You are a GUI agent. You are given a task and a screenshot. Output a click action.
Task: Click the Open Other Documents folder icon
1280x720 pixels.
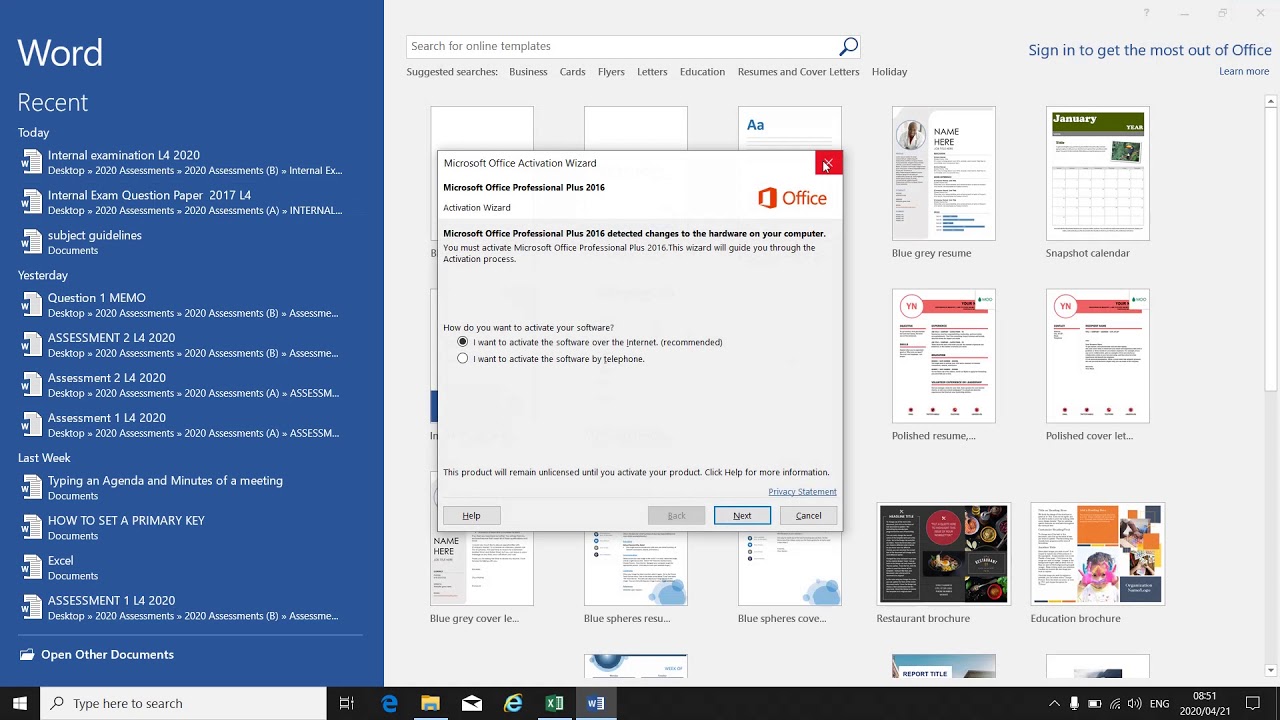(x=26, y=655)
